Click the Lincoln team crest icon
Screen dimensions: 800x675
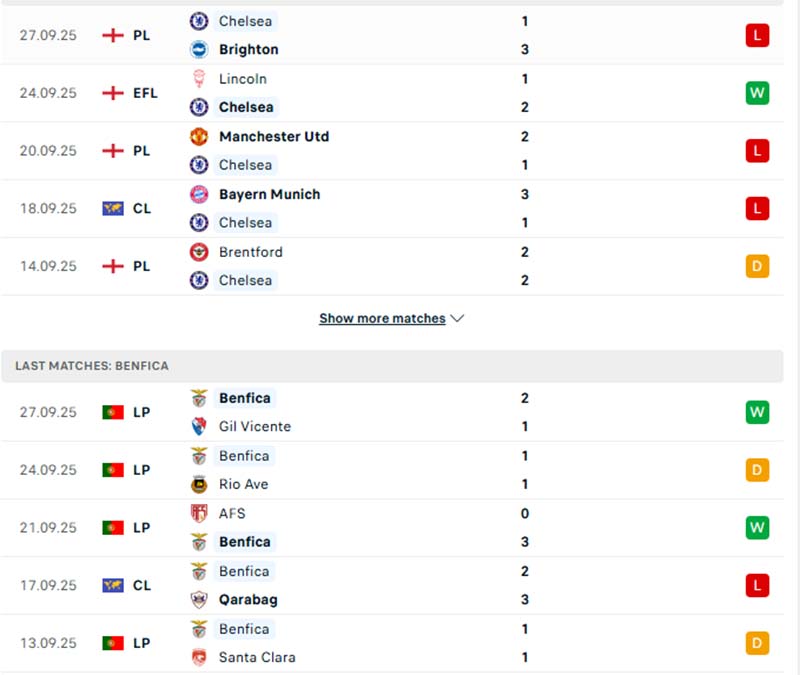tap(199, 79)
